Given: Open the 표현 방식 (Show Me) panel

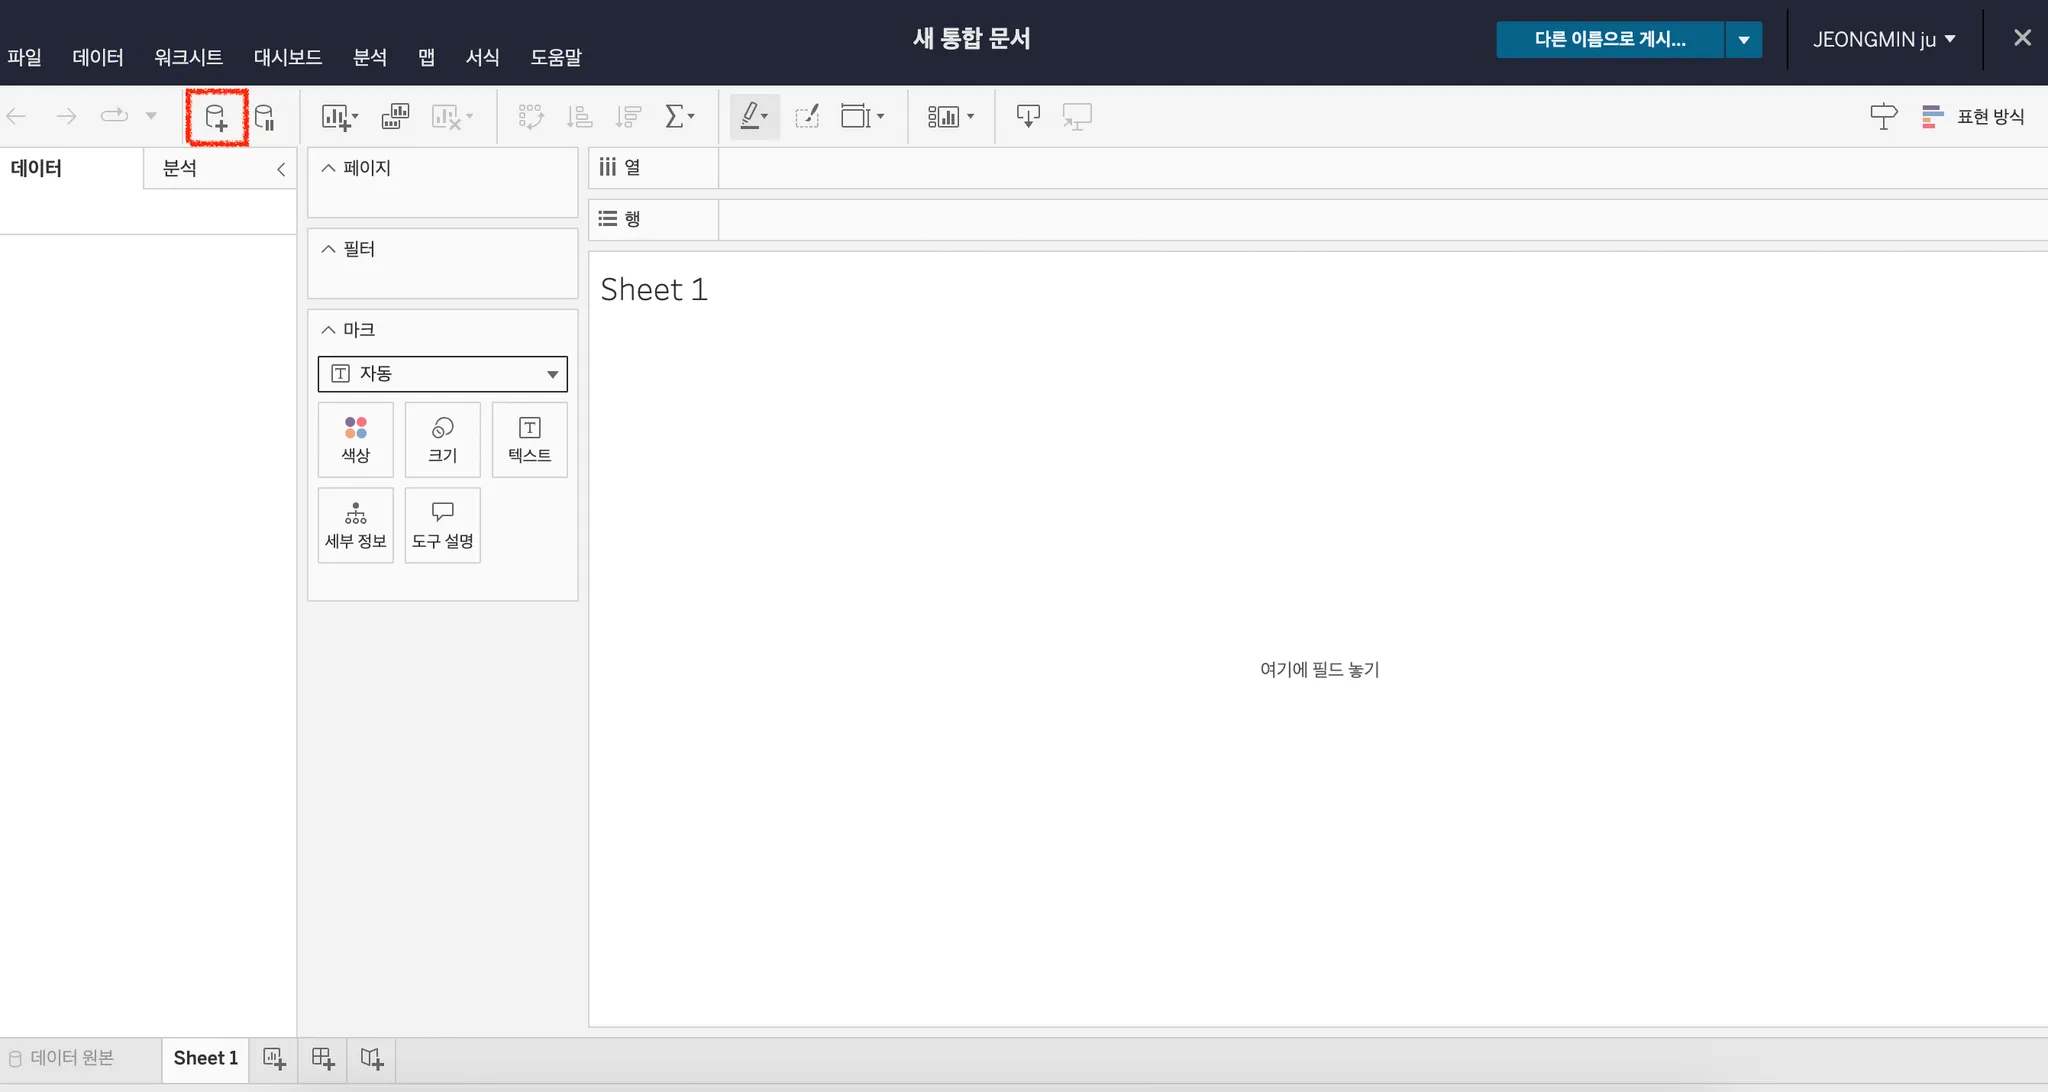Looking at the screenshot, I should coord(1973,117).
